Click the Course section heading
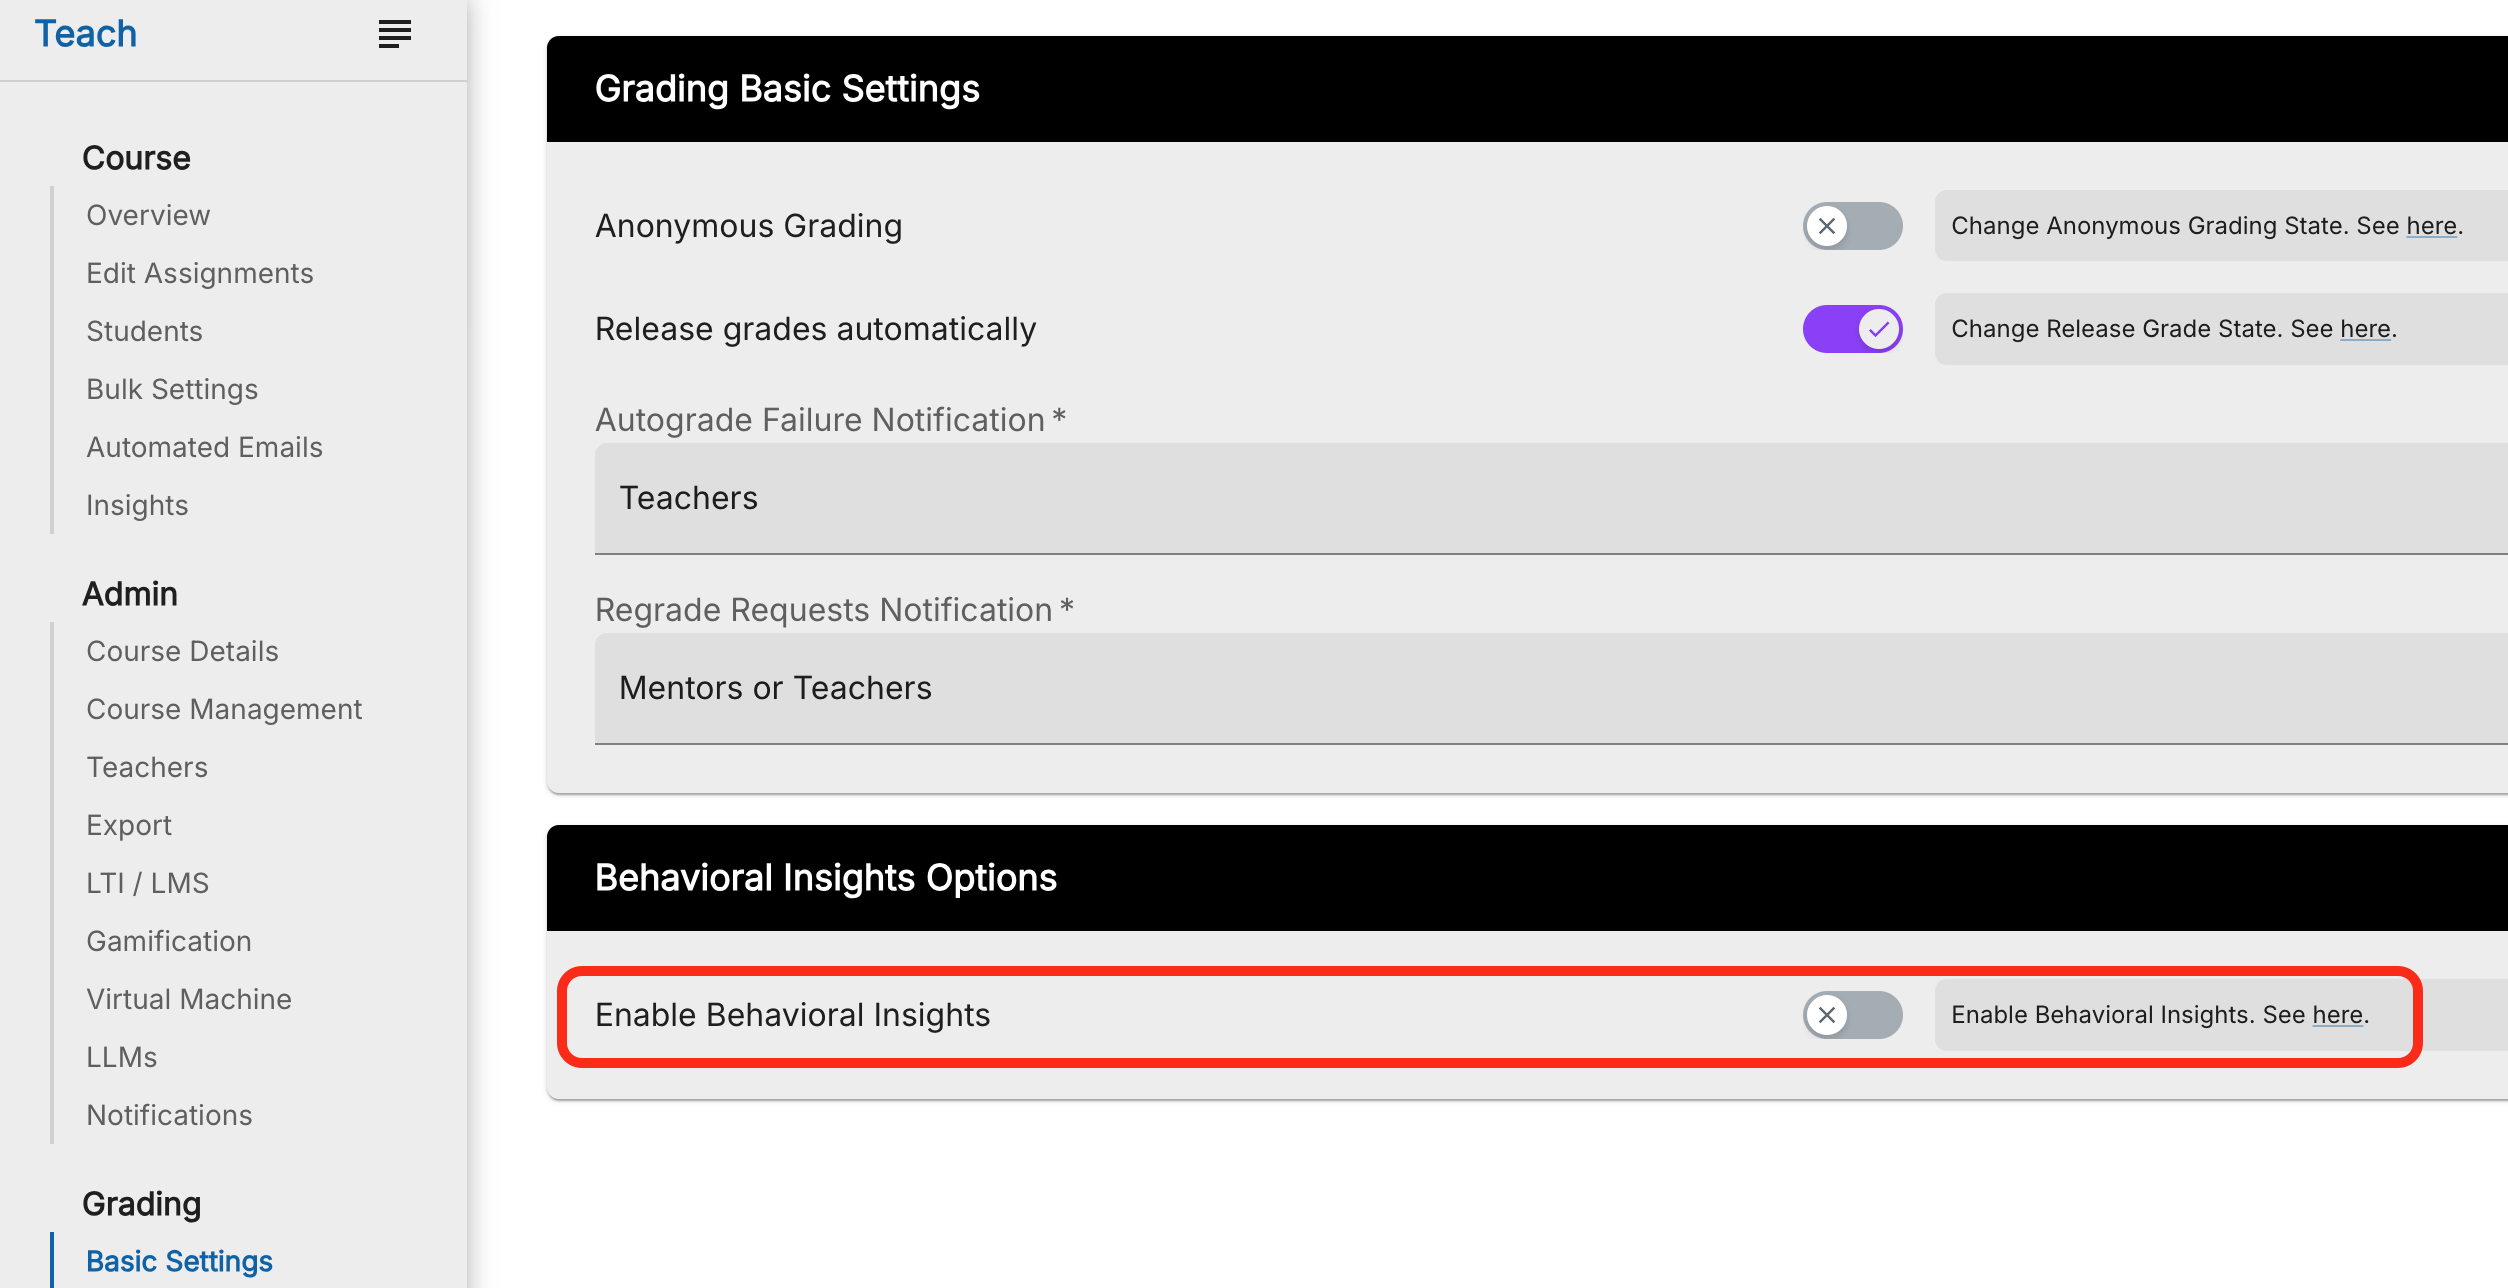This screenshot has width=2508, height=1288. click(136, 158)
